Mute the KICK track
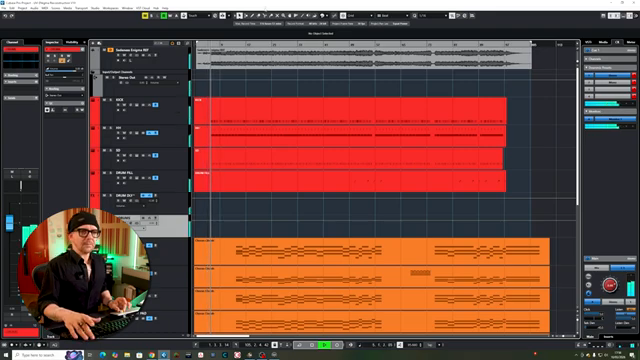The height and width of the screenshot is (360, 640). pyautogui.click(x=104, y=100)
